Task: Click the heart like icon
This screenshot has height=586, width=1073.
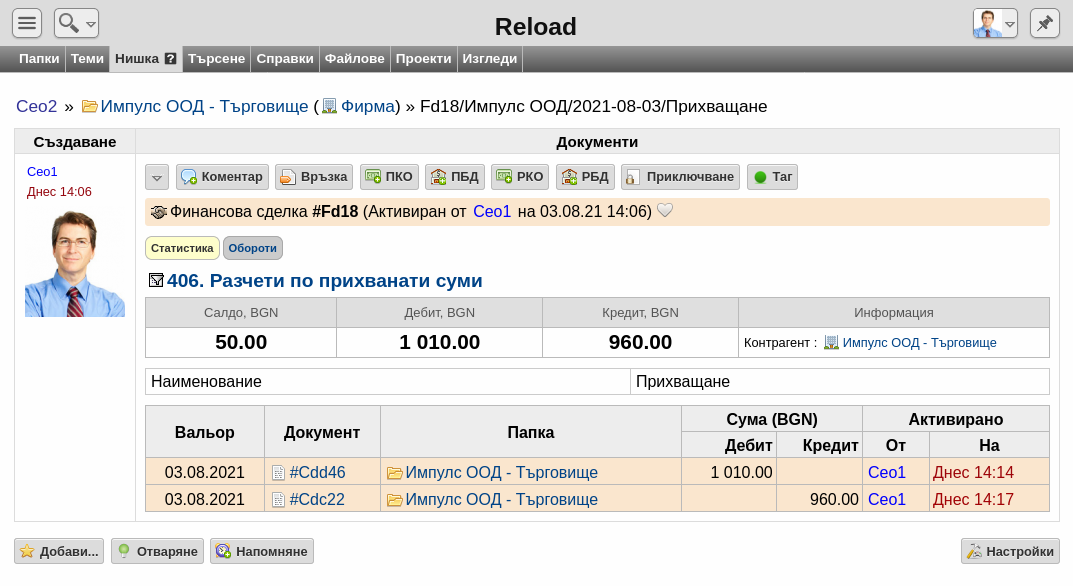Action: click(x=664, y=211)
